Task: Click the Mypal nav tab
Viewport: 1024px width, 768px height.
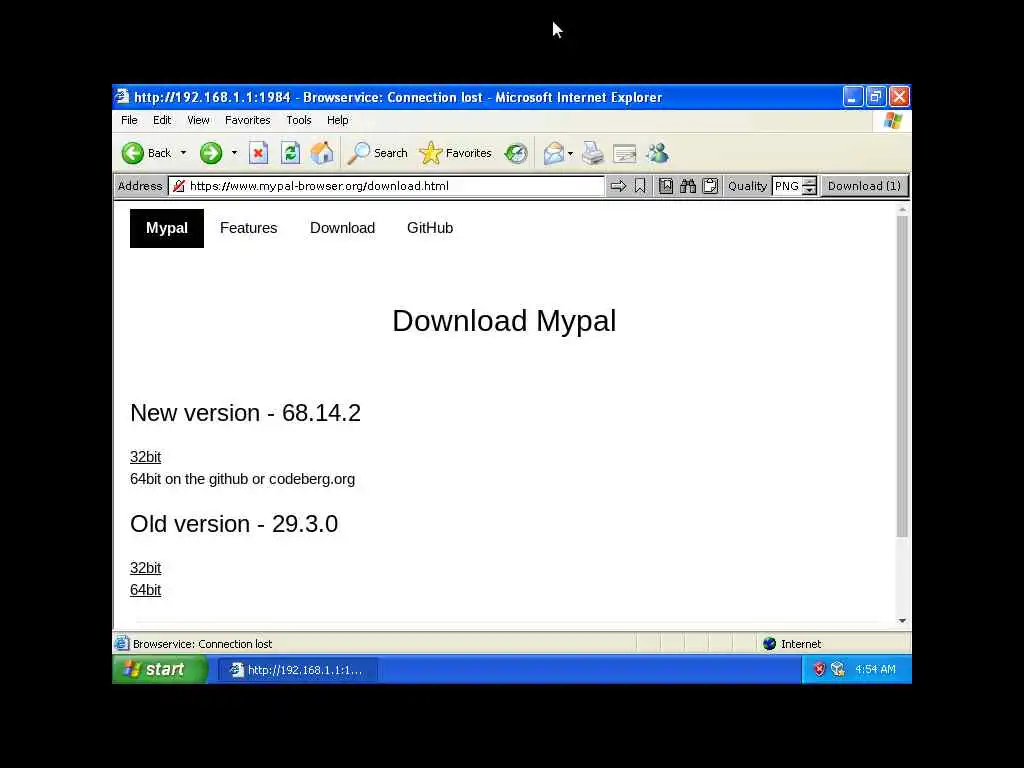Action: point(167,228)
